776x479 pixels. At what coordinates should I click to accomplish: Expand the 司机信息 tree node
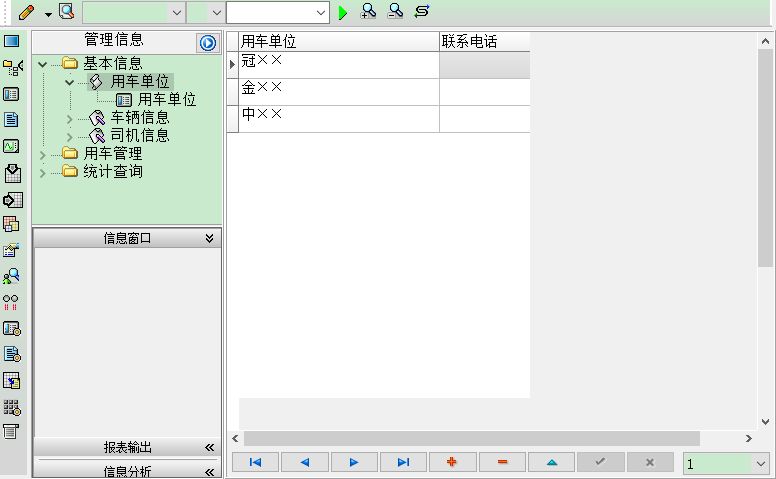click(x=69, y=137)
